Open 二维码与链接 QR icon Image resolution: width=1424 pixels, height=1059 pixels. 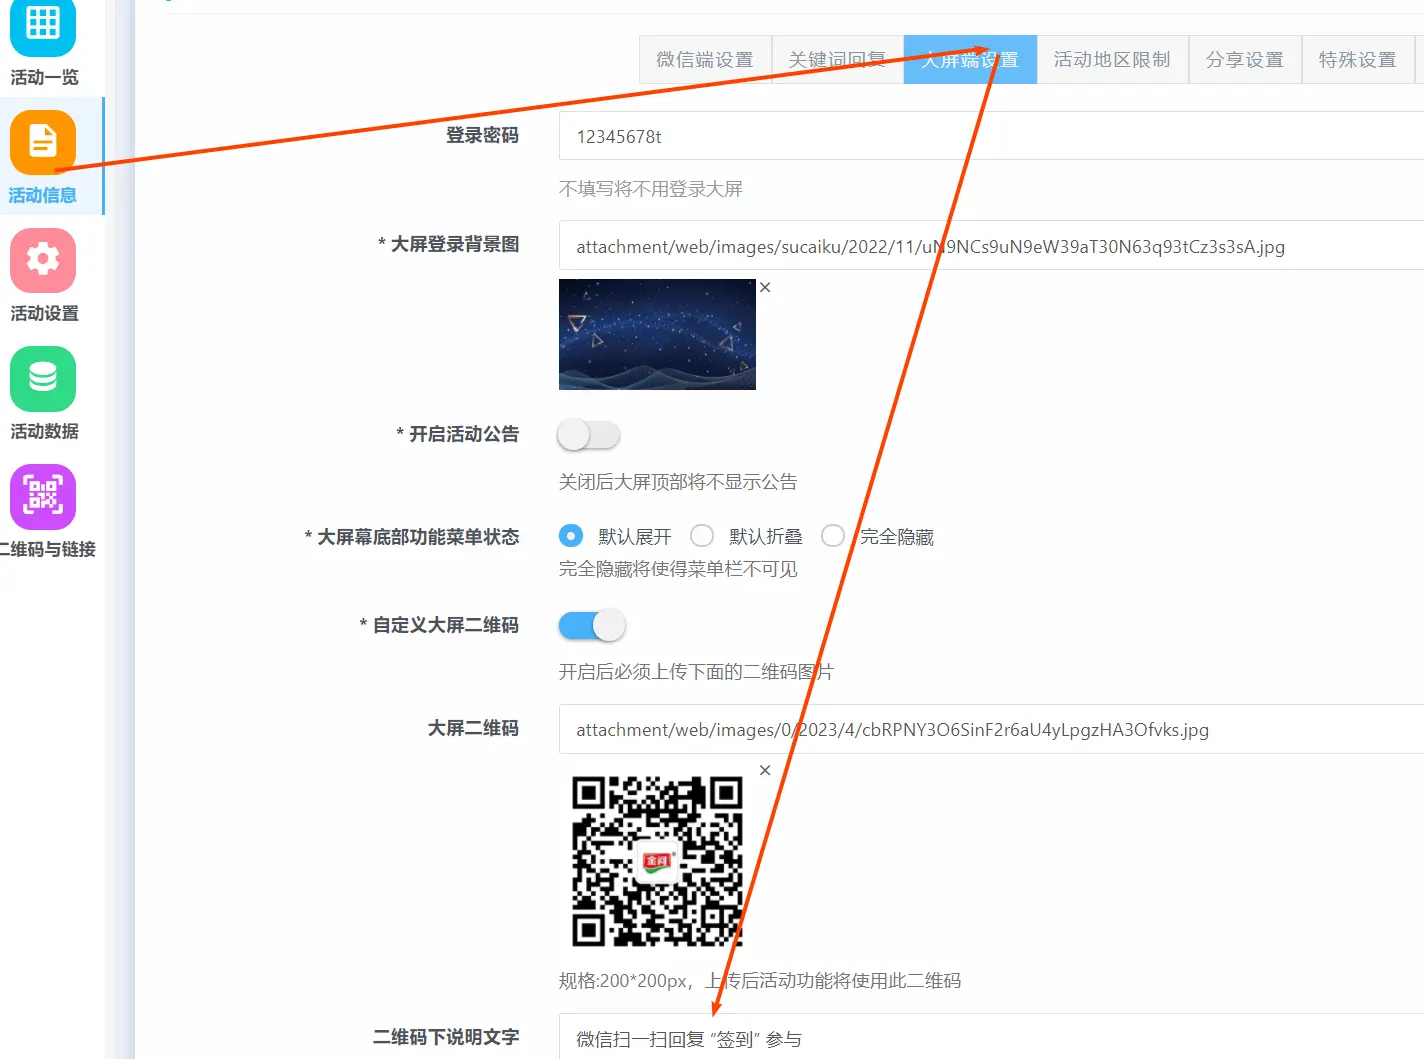click(43, 496)
